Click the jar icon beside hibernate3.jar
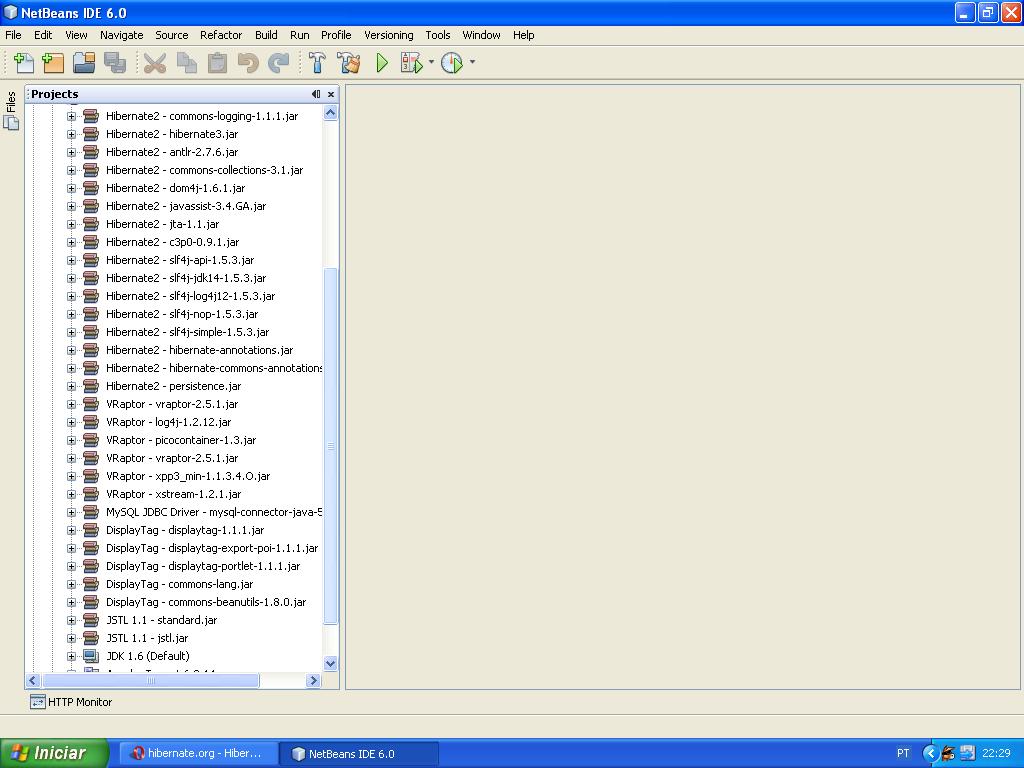Viewport: 1024px width, 768px height. coord(91,134)
